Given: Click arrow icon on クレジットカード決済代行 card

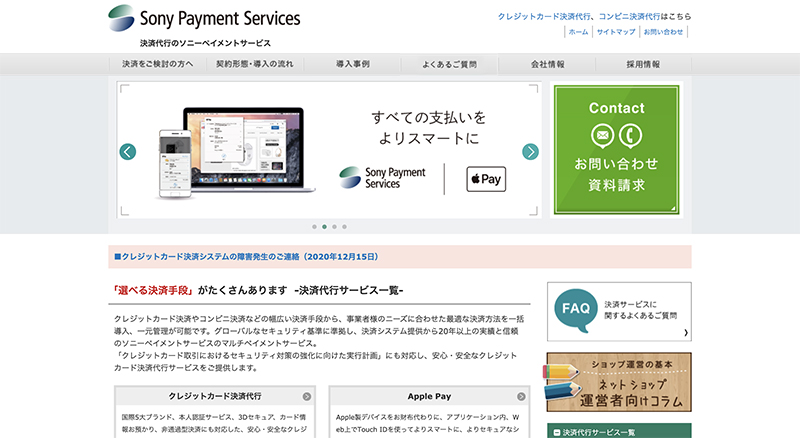Looking at the screenshot, I should tap(307, 397).
